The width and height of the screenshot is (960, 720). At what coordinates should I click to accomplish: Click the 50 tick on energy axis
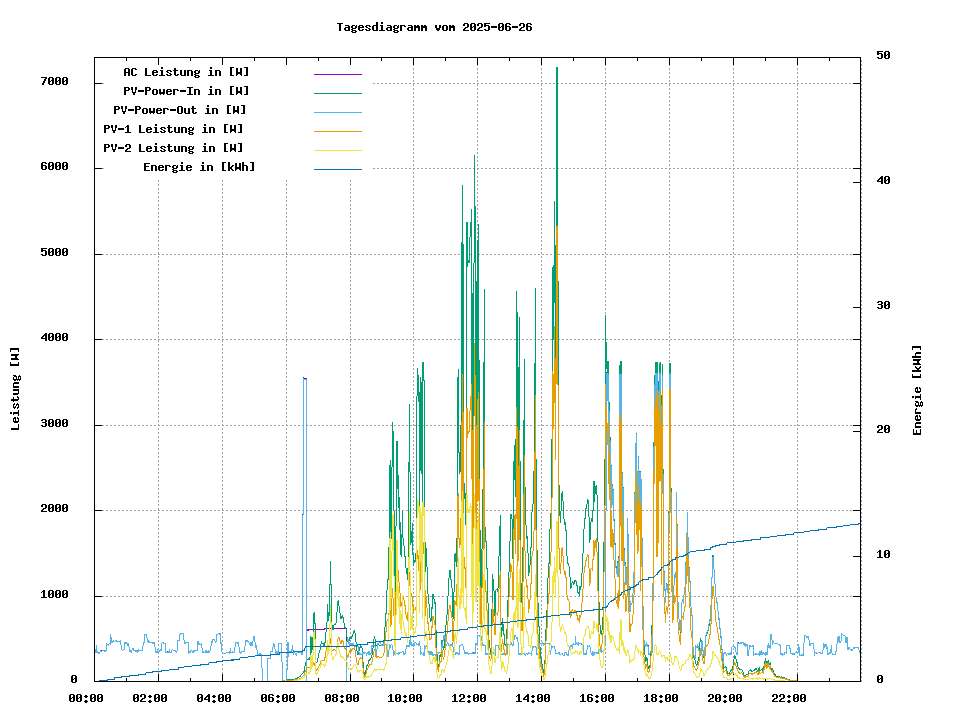pyautogui.click(x=883, y=55)
